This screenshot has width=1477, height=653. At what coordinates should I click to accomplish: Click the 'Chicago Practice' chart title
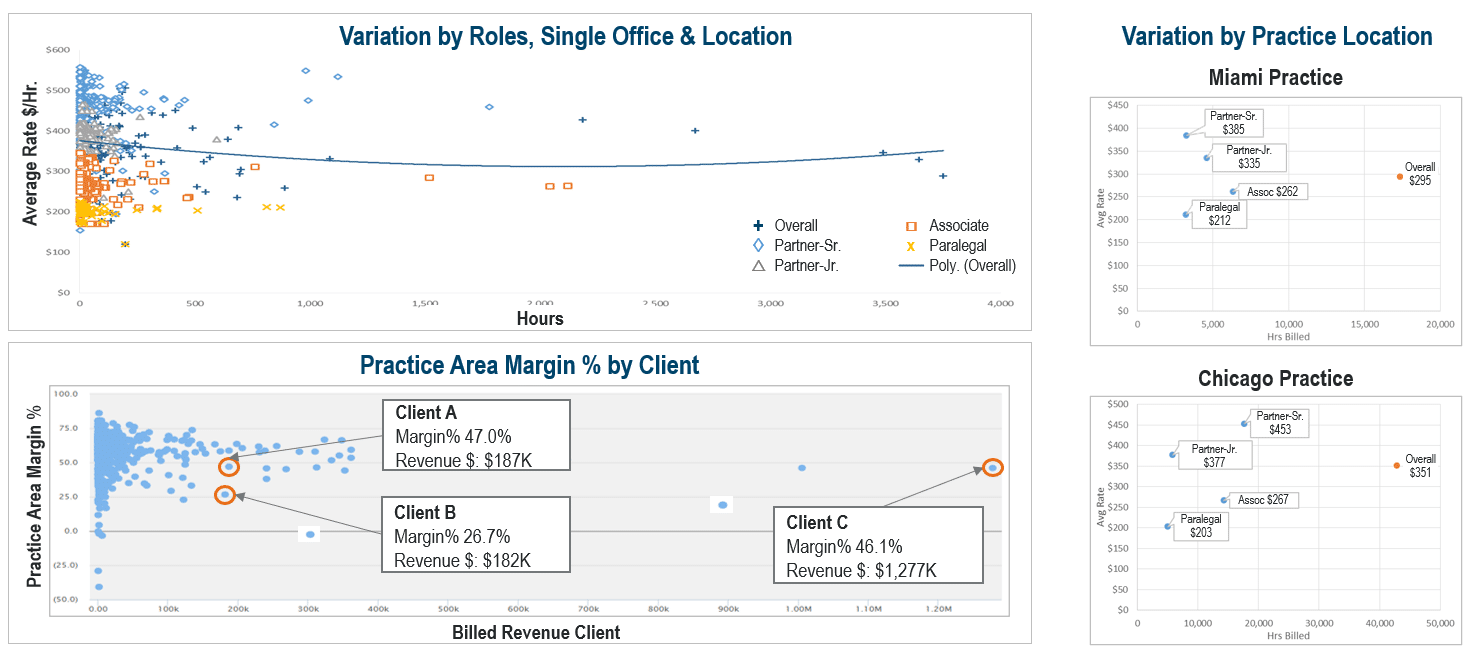(x=1275, y=379)
